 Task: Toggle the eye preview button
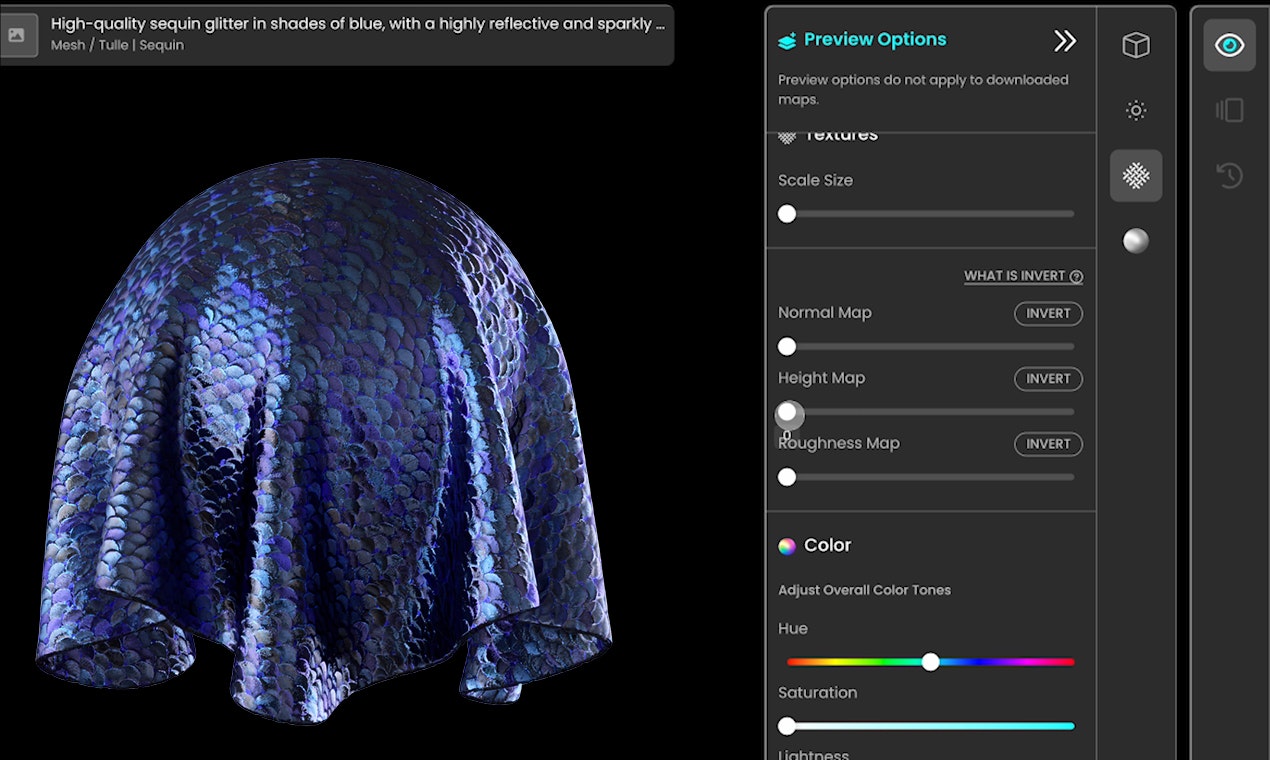pos(1229,45)
